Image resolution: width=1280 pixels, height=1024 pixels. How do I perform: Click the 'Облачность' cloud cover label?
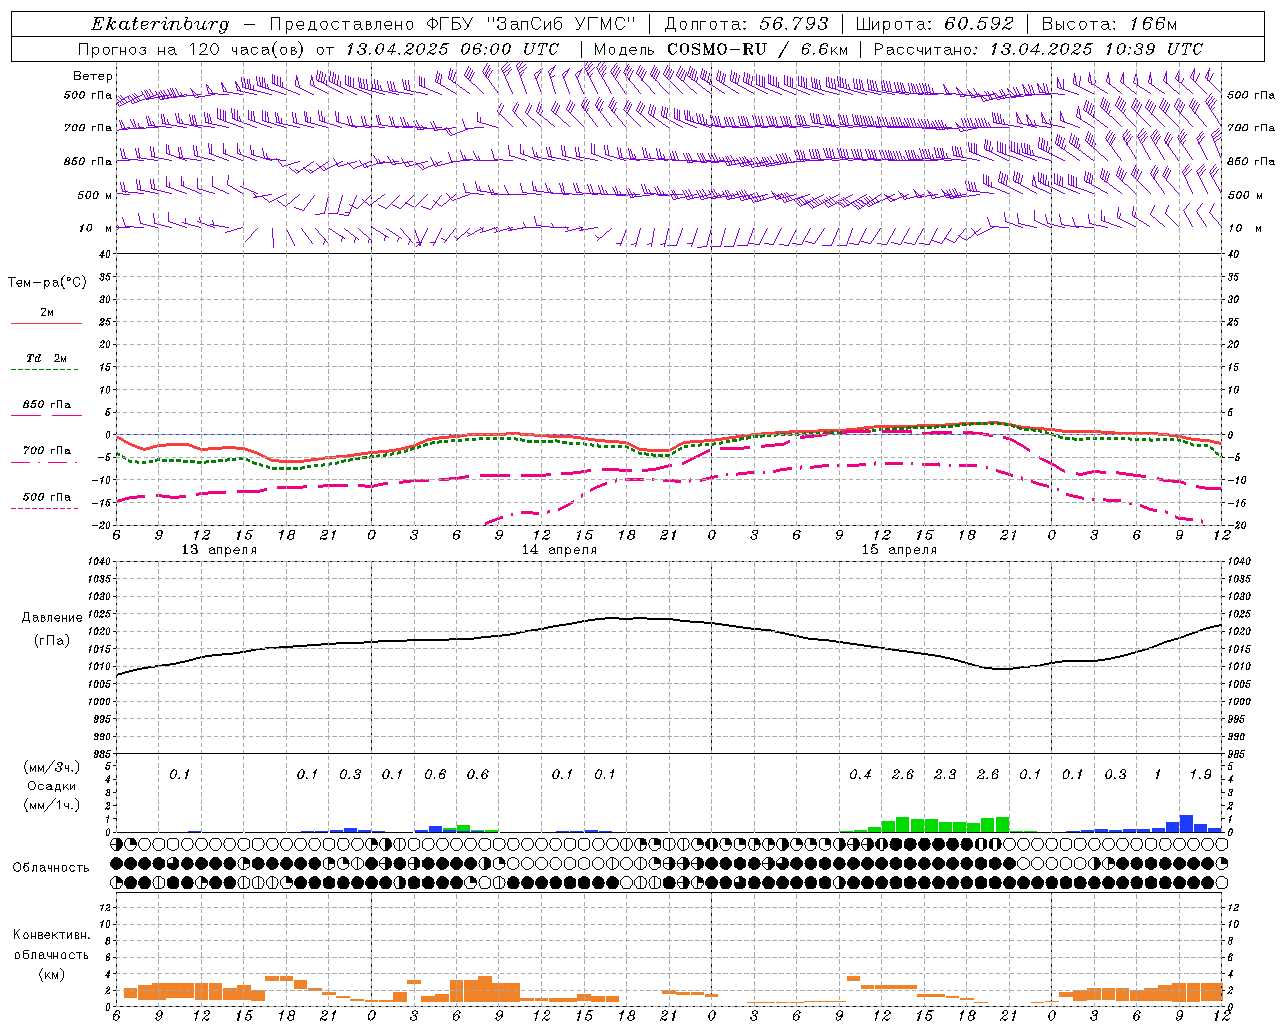click(x=51, y=867)
